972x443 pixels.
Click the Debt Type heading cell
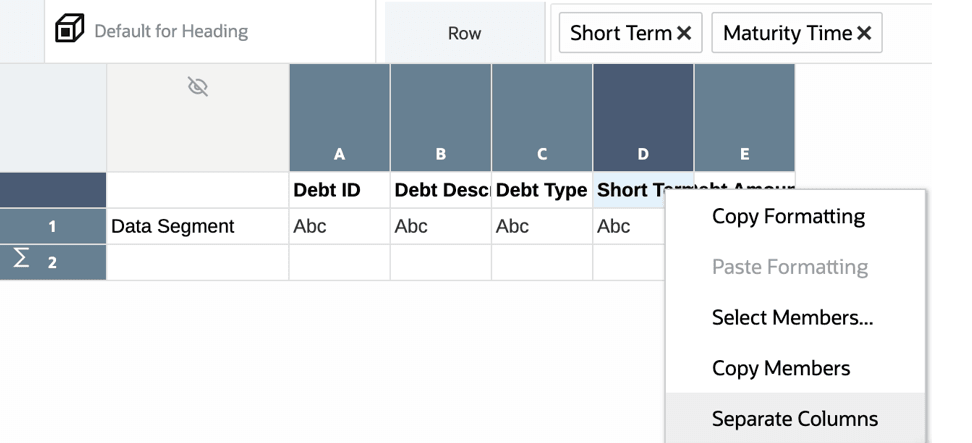[541, 190]
